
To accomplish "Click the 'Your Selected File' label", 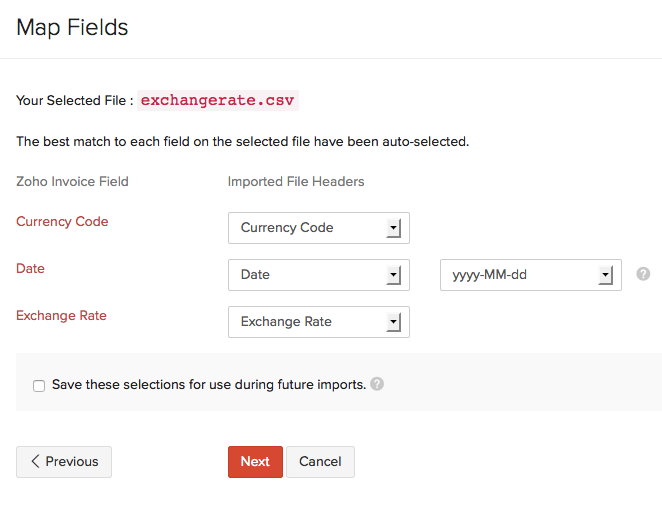I will pos(74,101).
